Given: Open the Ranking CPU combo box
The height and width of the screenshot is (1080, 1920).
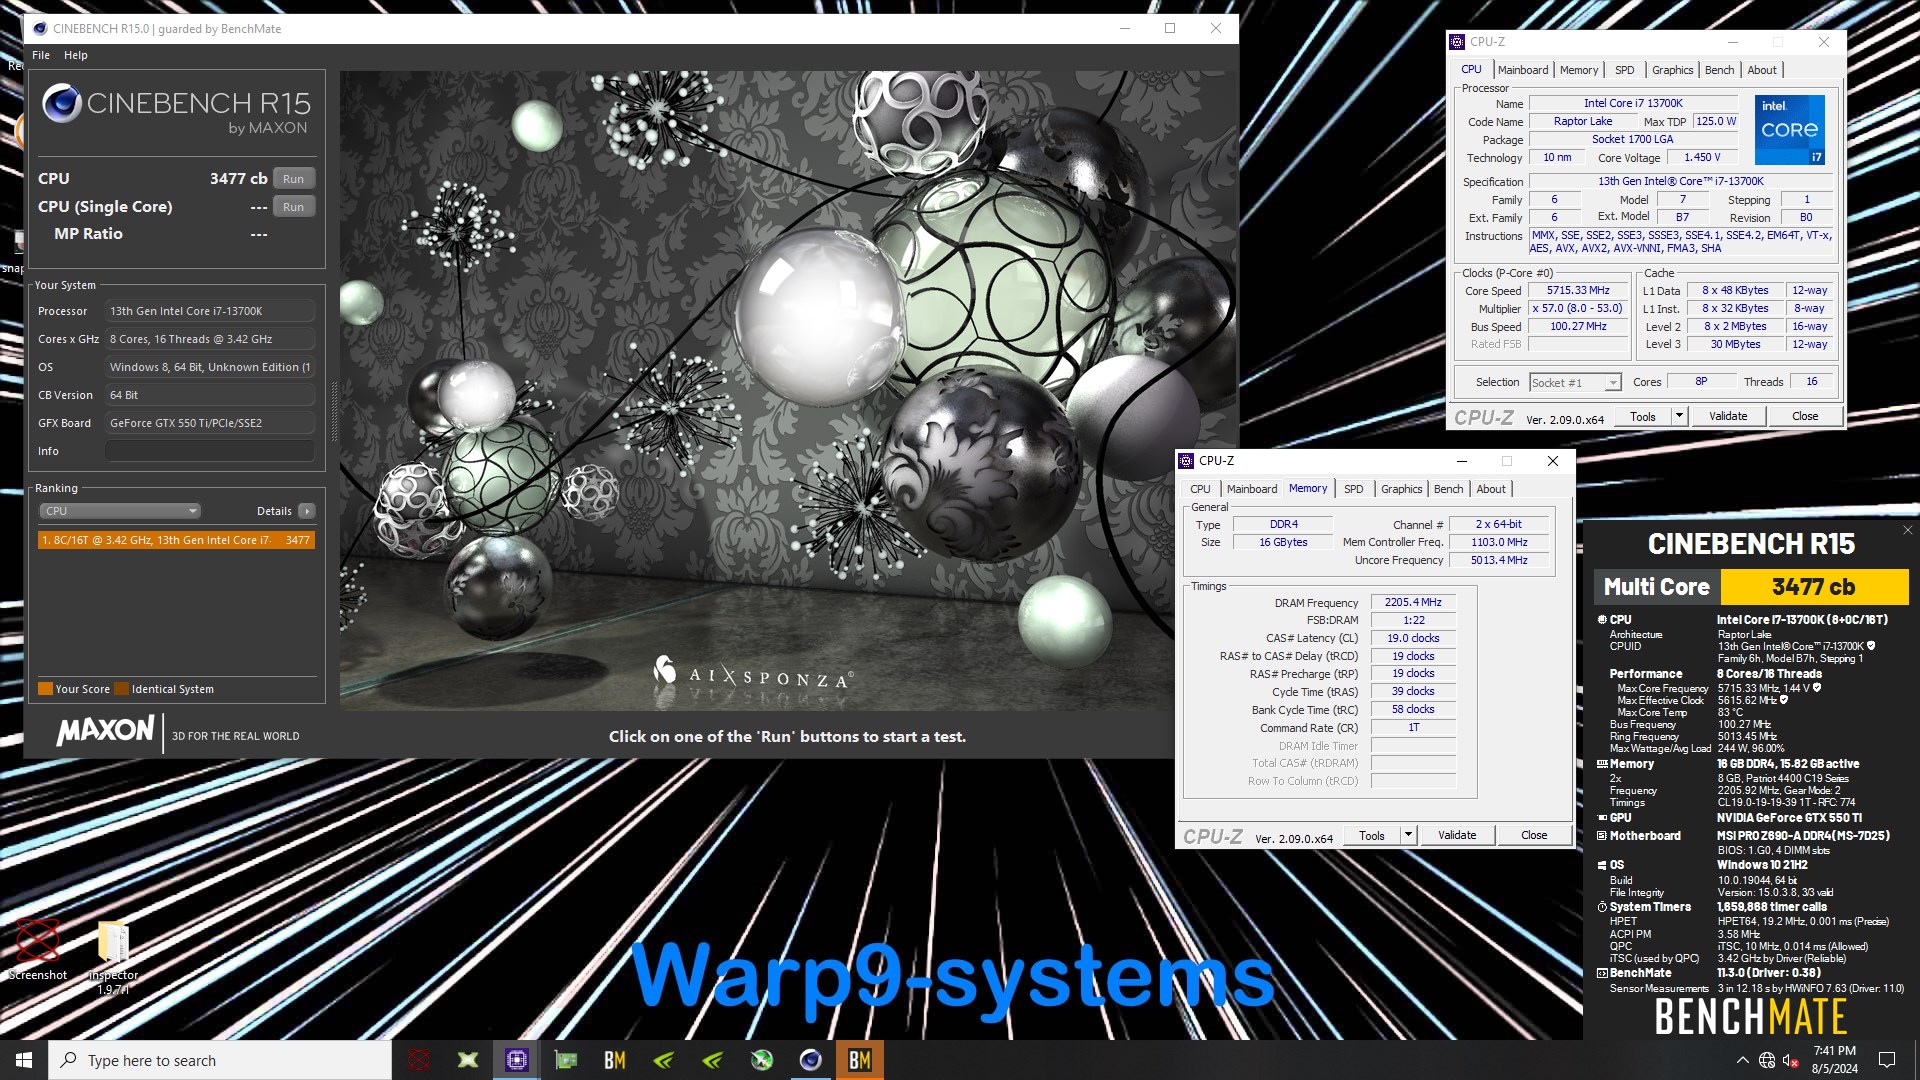Looking at the screenshot, I should [x=120, y=511].
